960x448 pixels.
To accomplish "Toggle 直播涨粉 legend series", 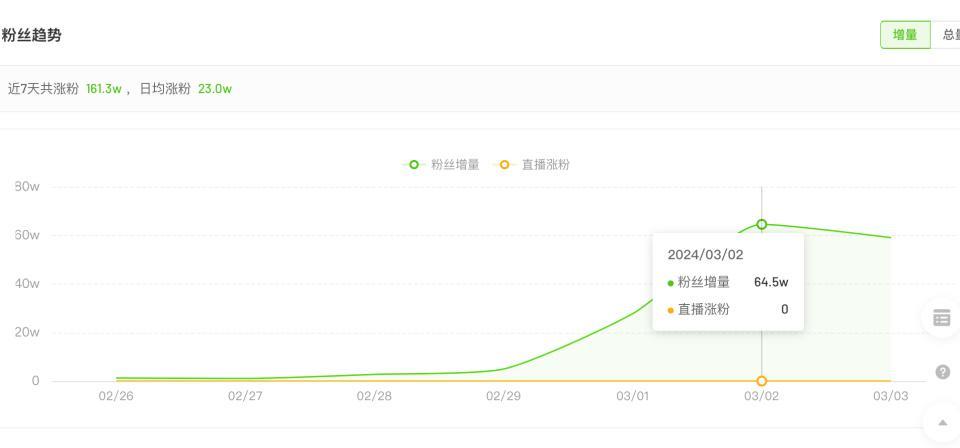I will pyautogui.click(x=531, y=165).
